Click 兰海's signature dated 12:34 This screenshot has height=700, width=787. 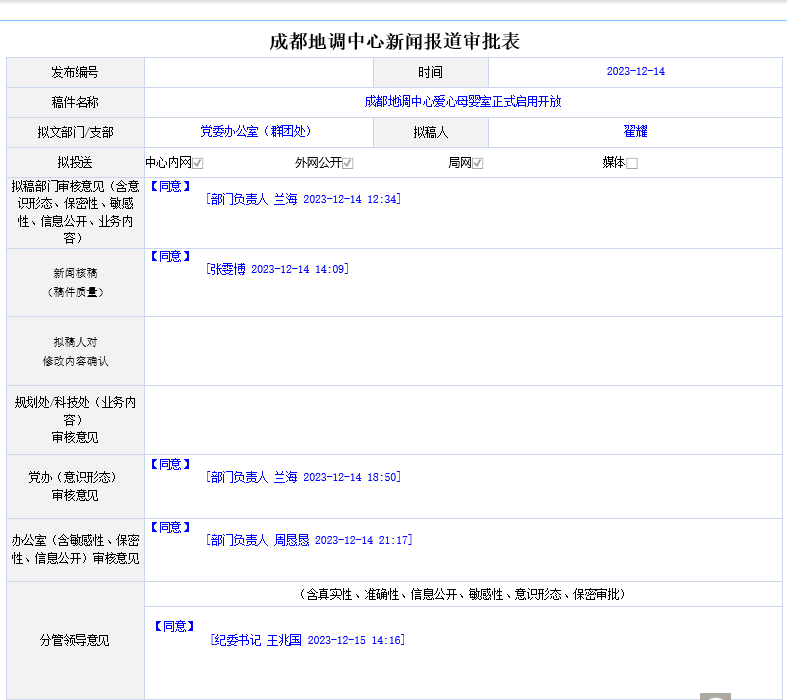coord(302,199)
